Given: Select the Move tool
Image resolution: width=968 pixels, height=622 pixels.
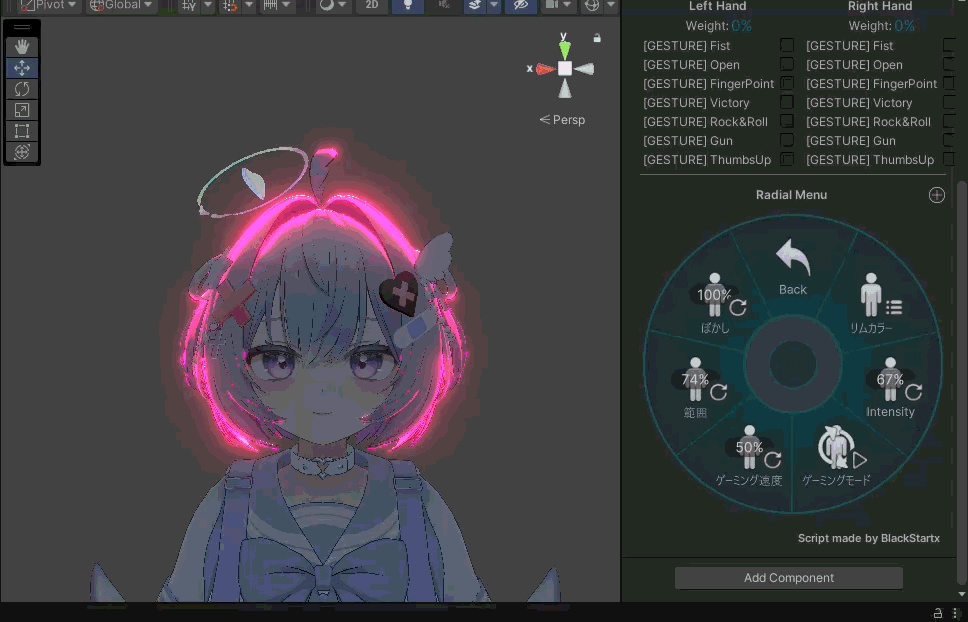Looking at the screenshot, I should [x=22, y=68].
